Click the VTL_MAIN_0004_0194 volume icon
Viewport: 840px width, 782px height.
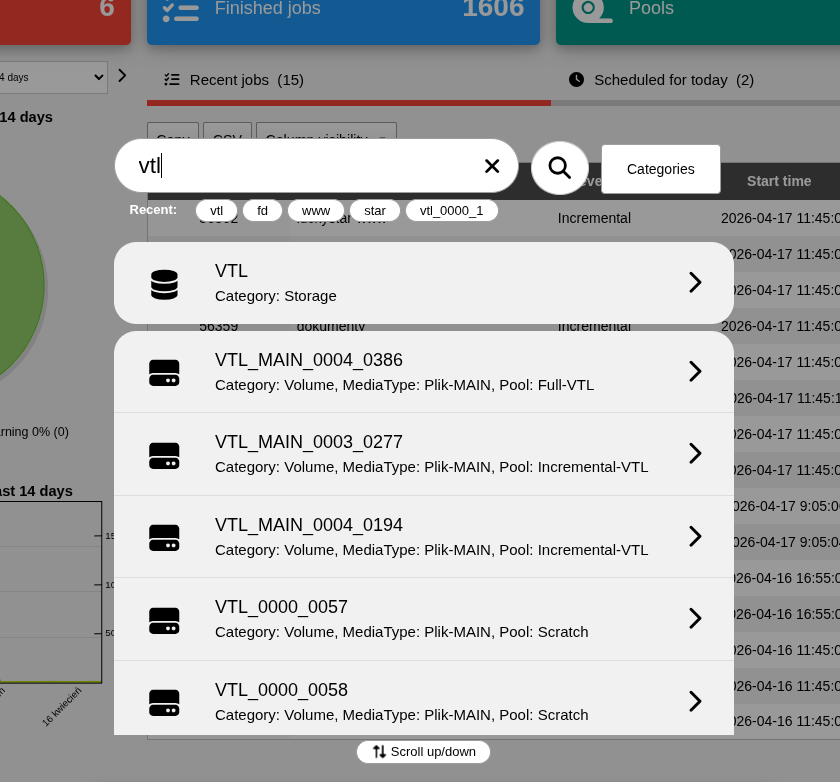[x=164, y=537]
